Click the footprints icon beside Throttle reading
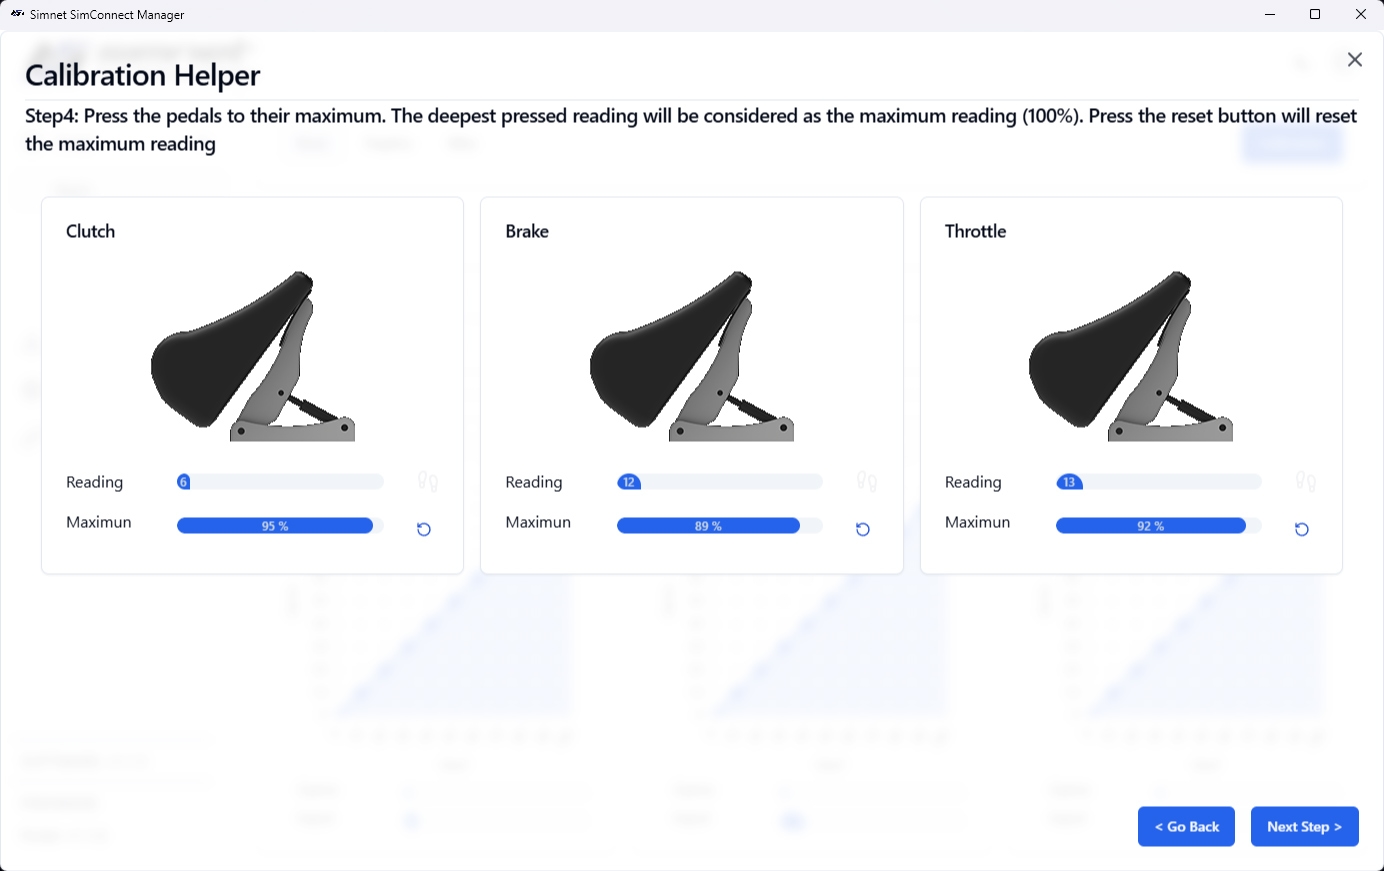Screen dimensions: 1384x871 [x=1306, y=482]
